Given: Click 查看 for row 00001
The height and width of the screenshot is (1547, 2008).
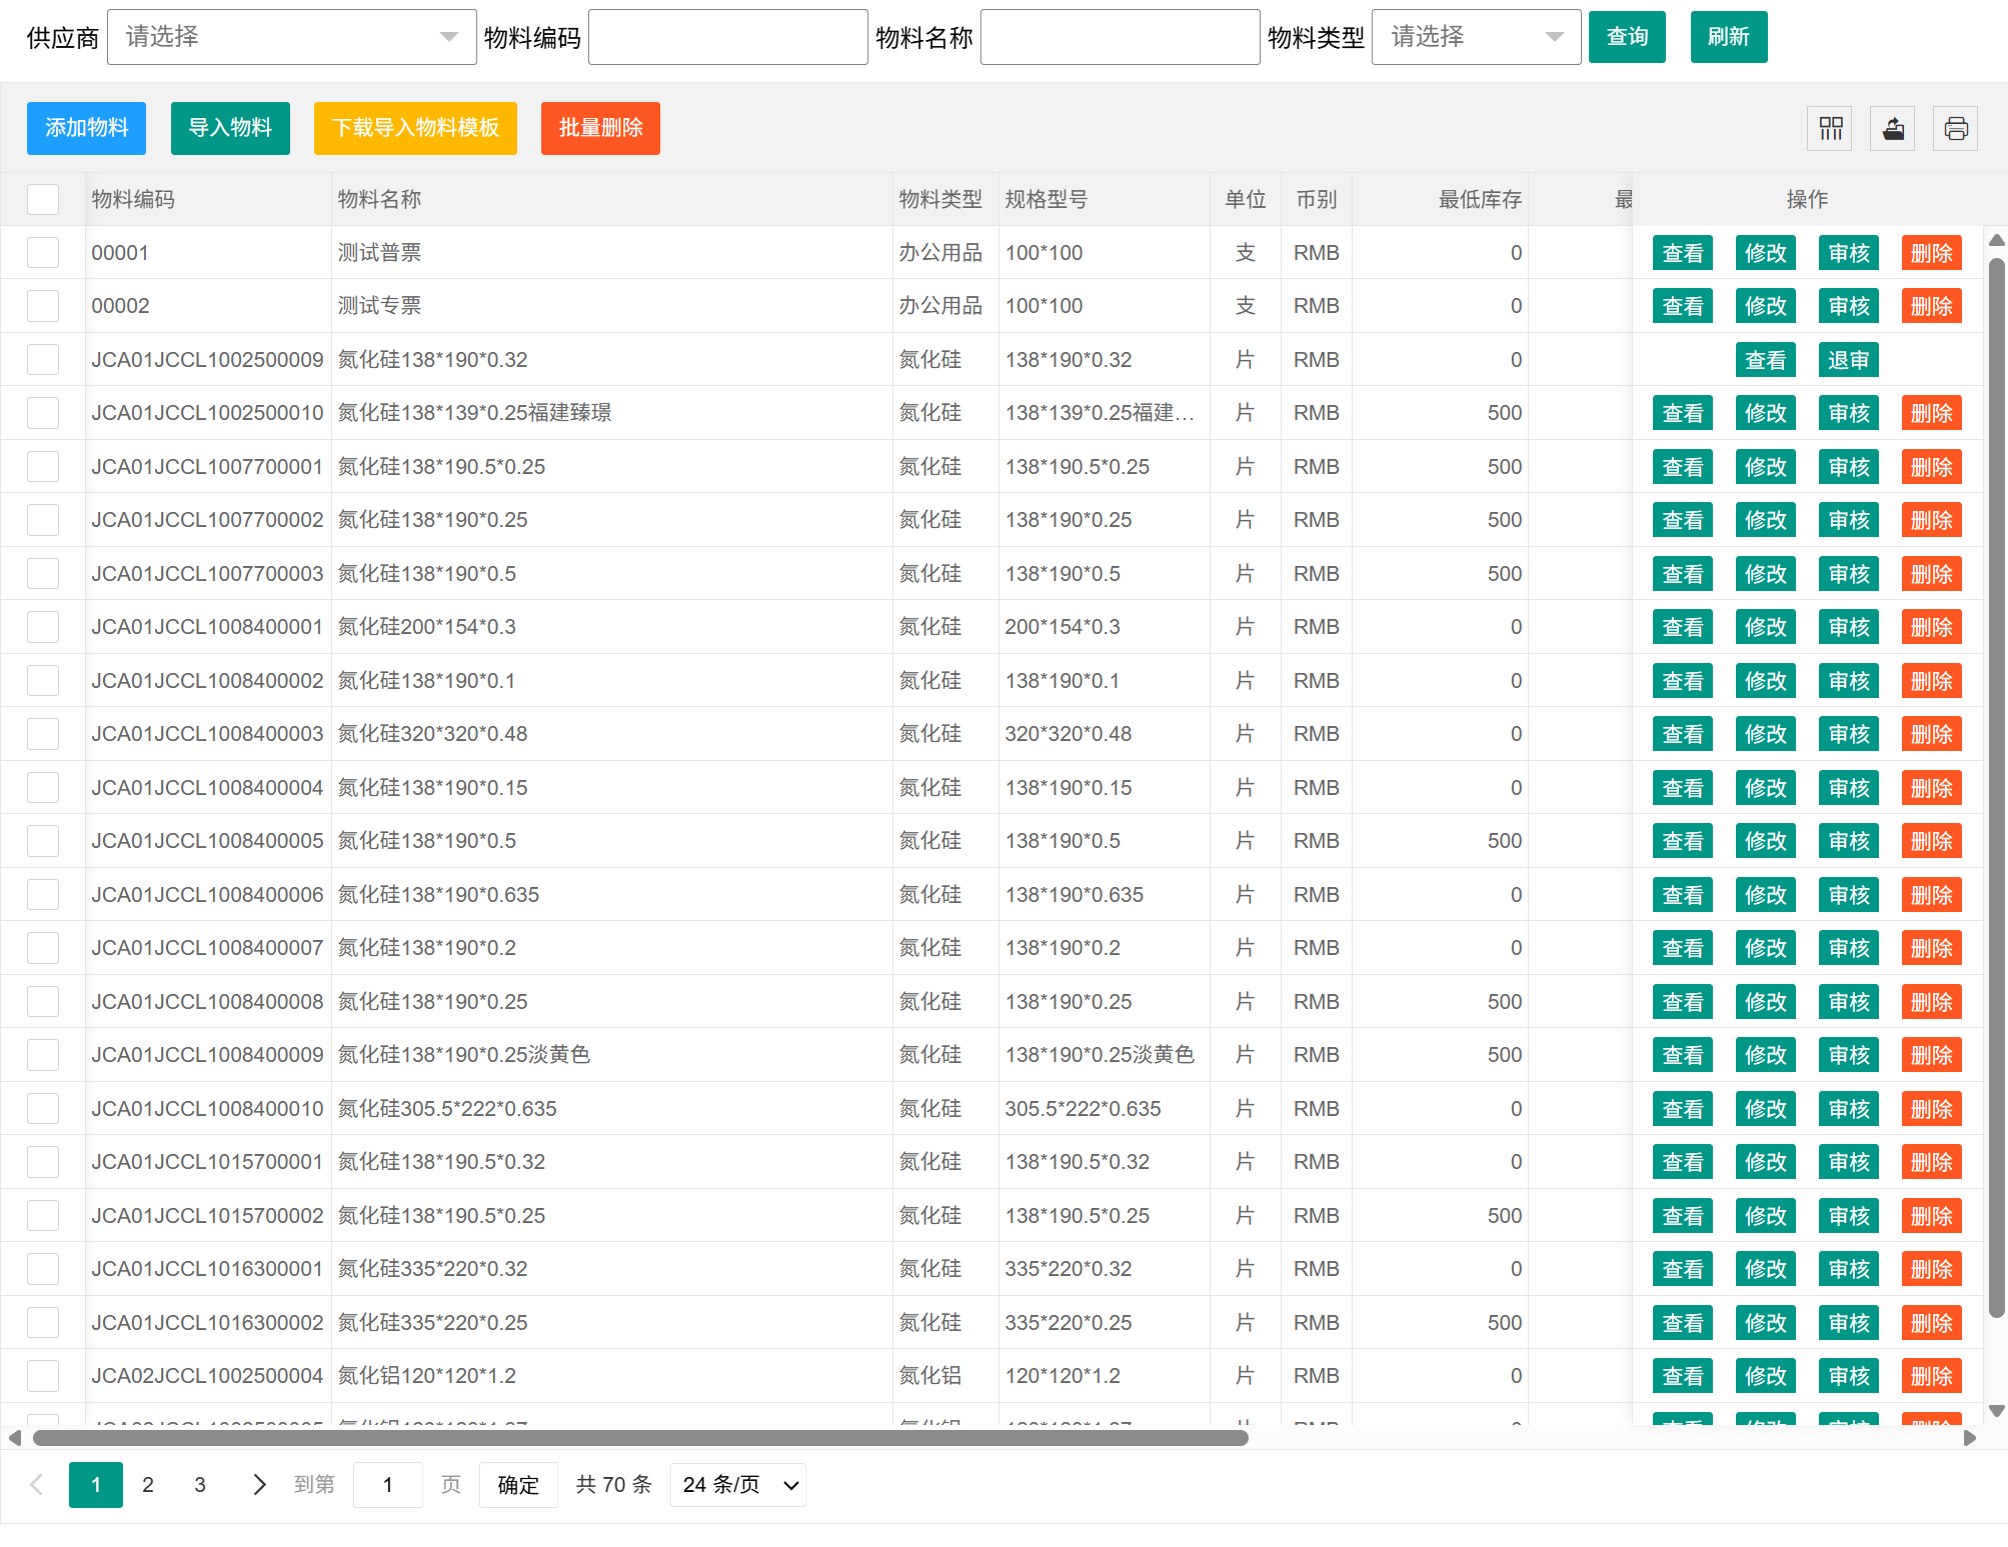Looking at the screenshot, I should tap(1682, 253).
